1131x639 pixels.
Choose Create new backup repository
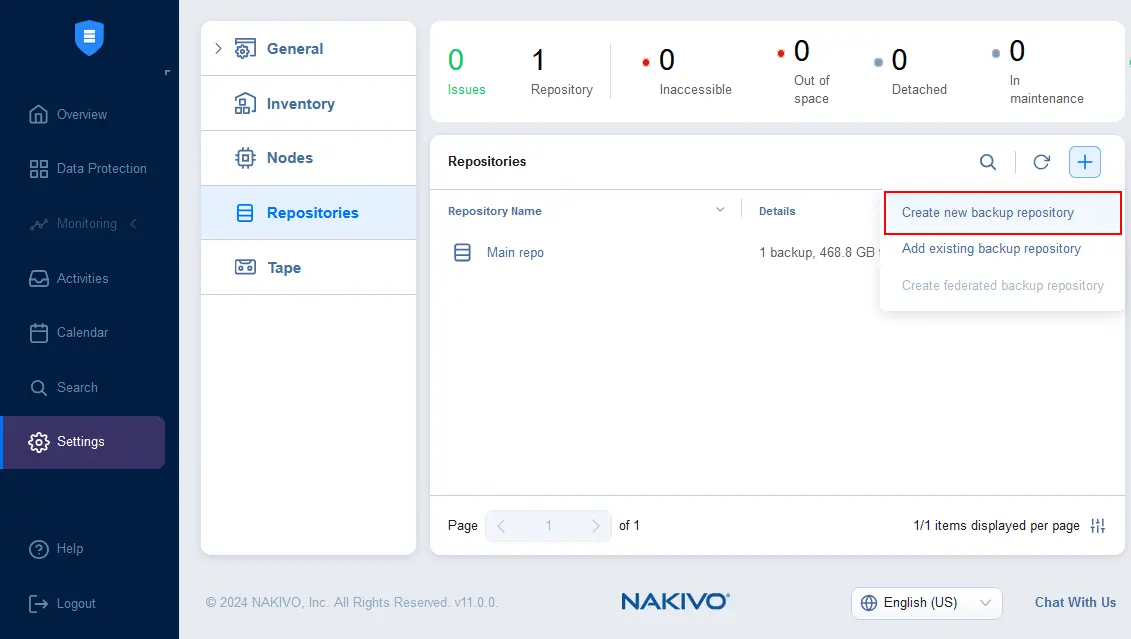tap(1003, 213)
